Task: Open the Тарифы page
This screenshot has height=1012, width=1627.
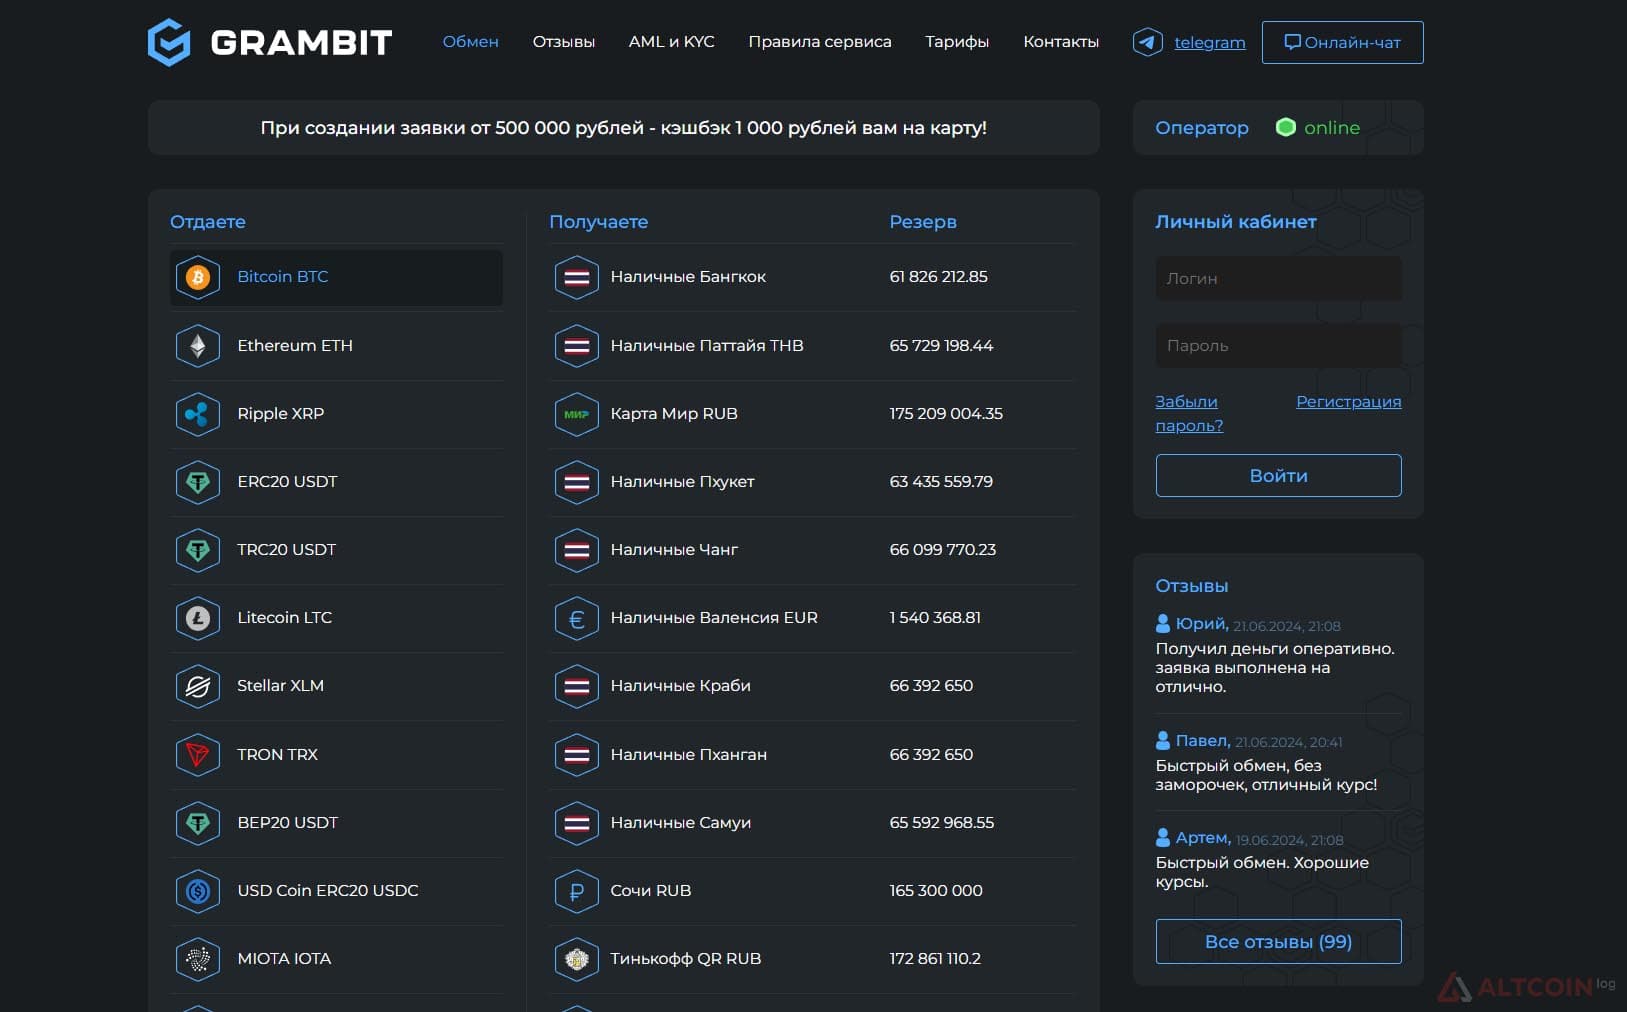Action: 957,41
